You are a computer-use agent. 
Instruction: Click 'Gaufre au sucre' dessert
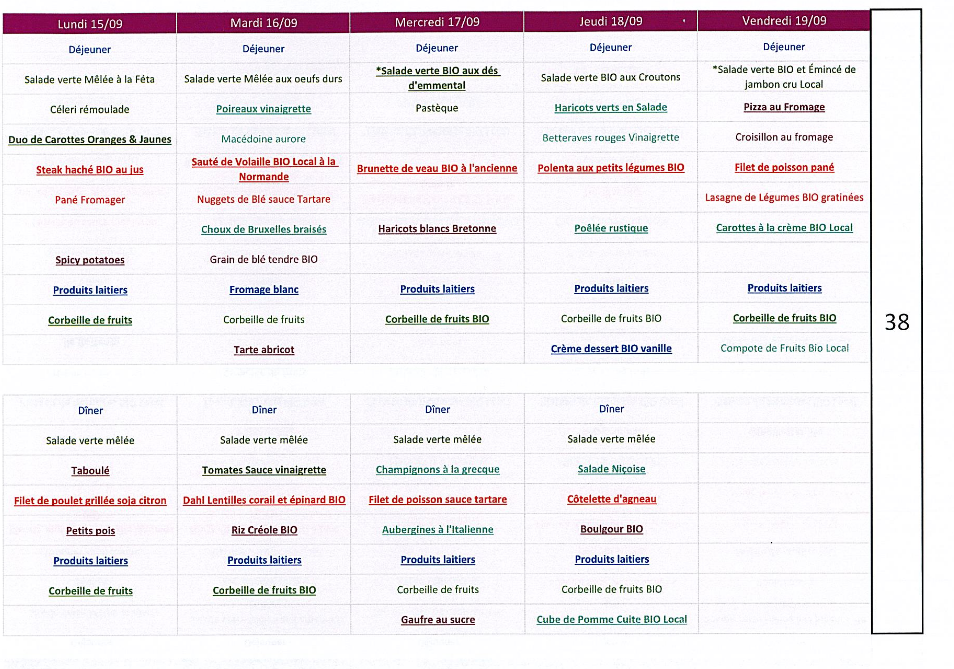click(x=437, y=620)
